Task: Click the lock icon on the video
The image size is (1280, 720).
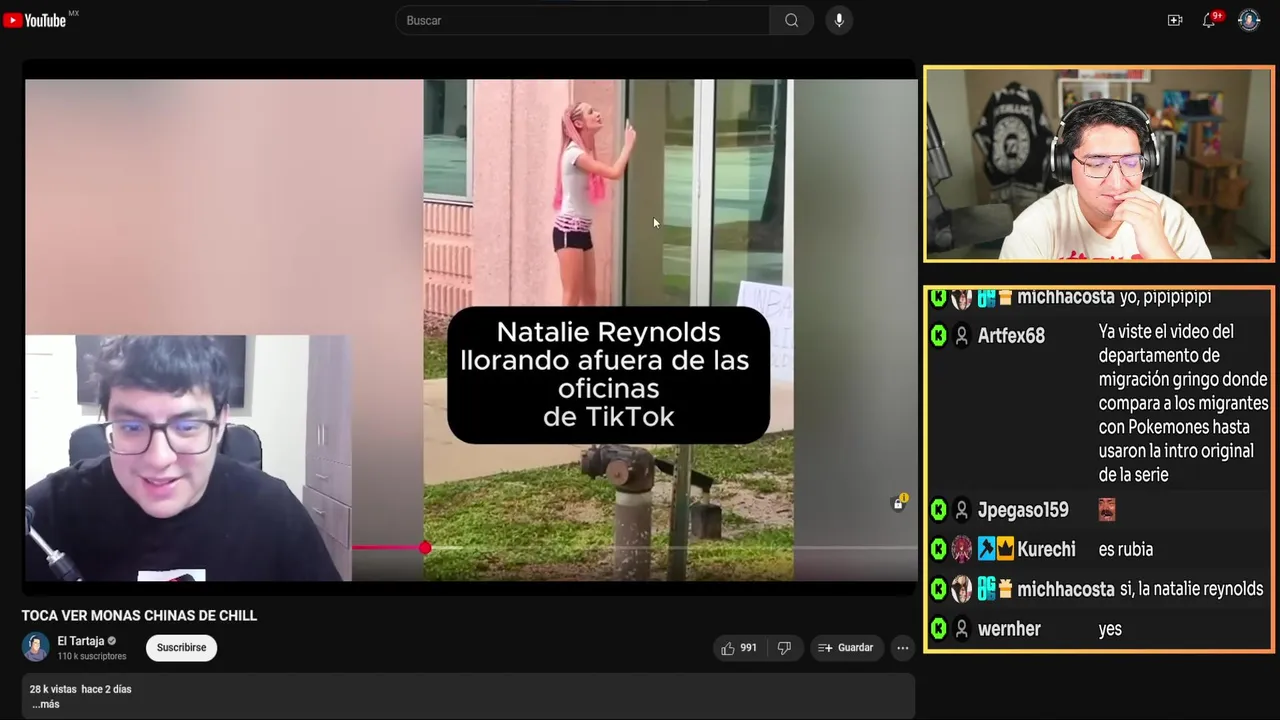Action: point(898,503)
